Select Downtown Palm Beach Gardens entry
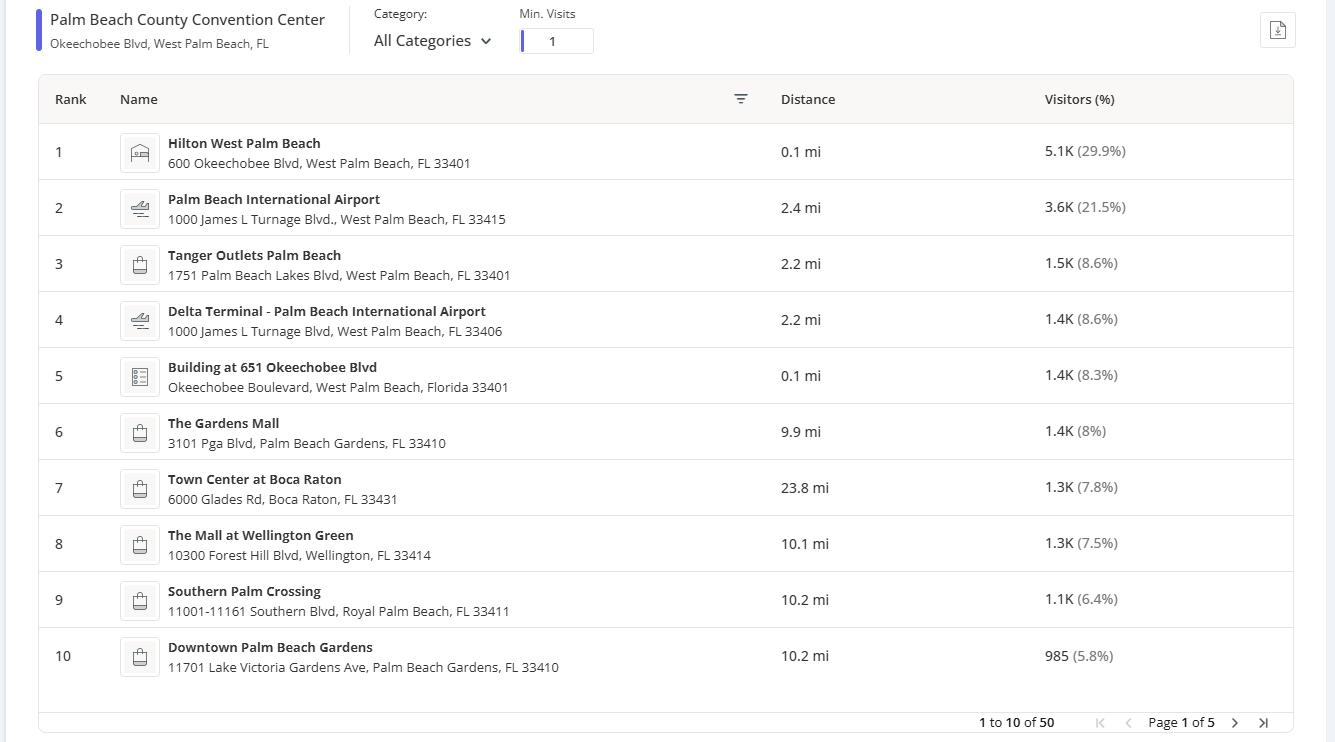Image resolution: width=1335 pixels, height=742 pixels. (270, 648)
